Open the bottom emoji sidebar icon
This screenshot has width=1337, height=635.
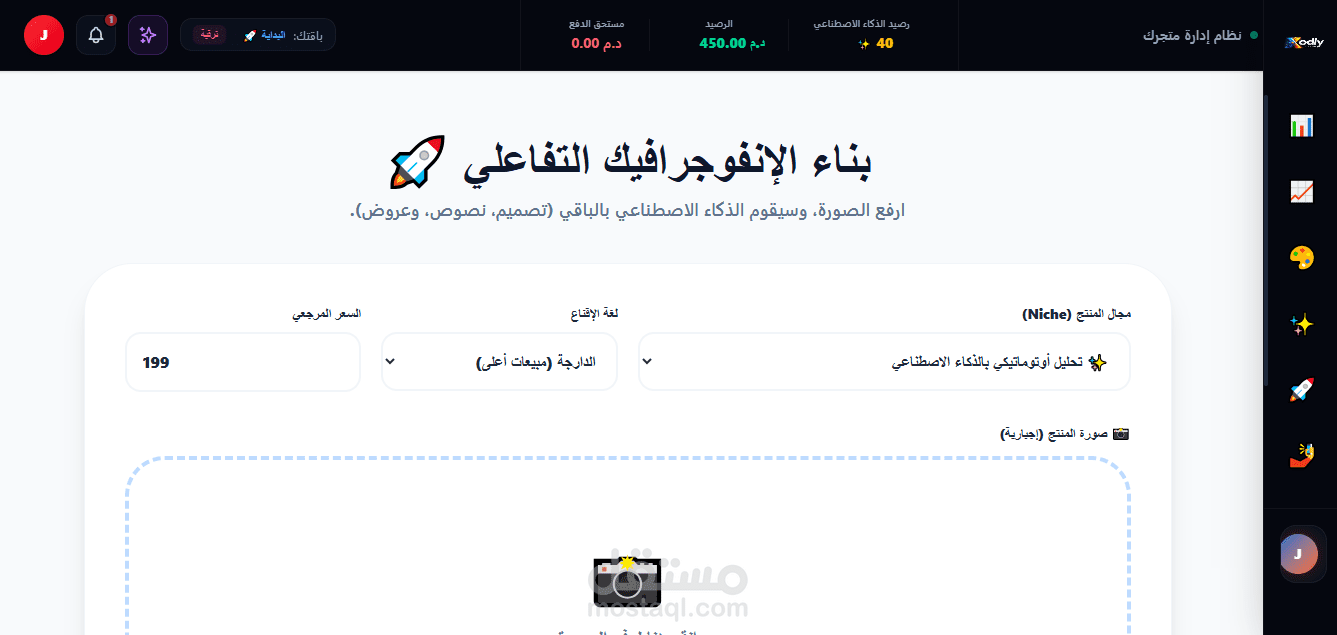tap(1301, 456)
